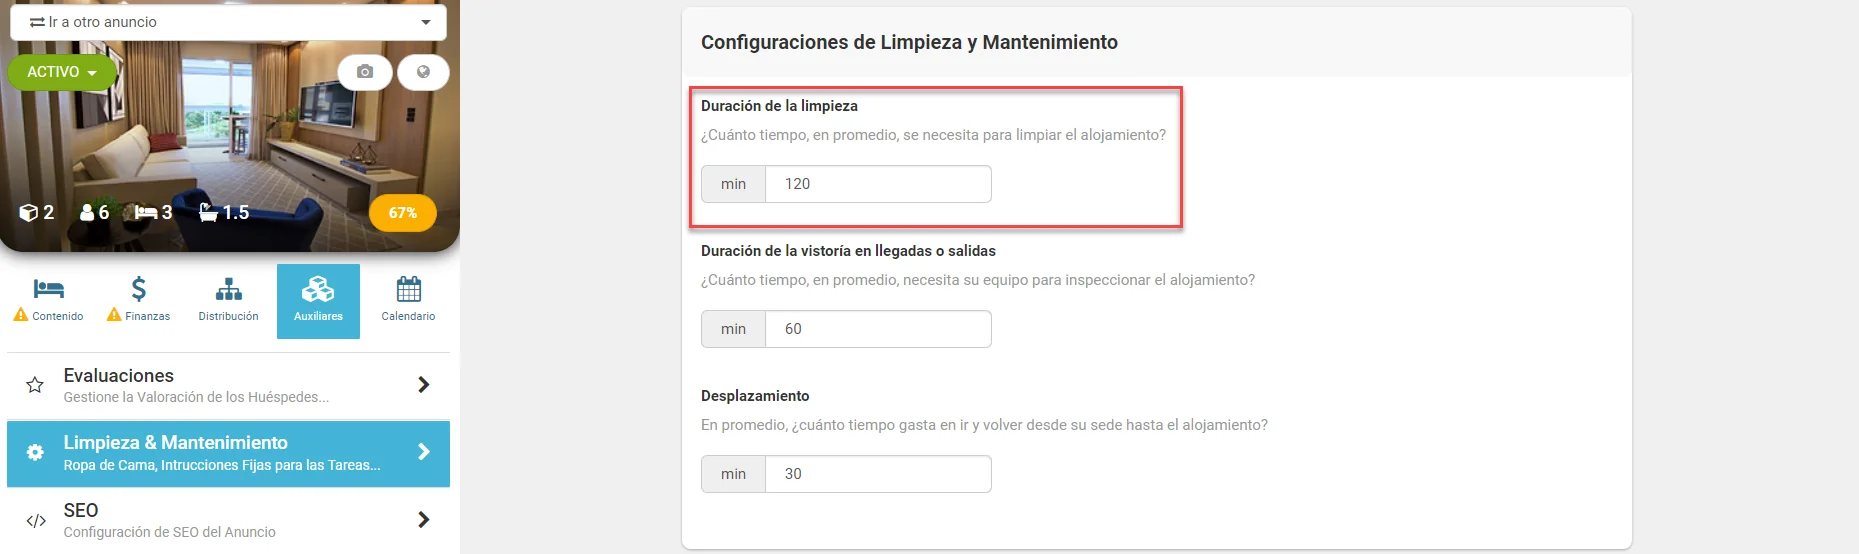The width and height of the screenshot is (1859, 554).
Task: Click the 'min' label beside 30
Action: (733, 474)
